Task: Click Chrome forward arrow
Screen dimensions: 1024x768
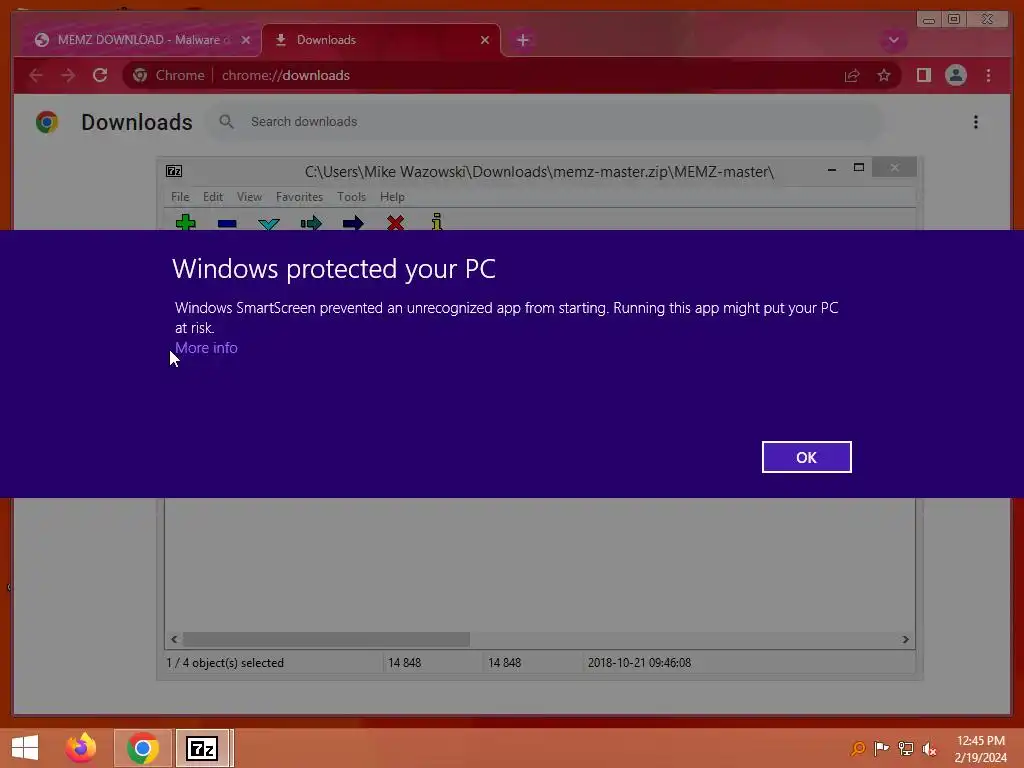Action: pos(68,75)
